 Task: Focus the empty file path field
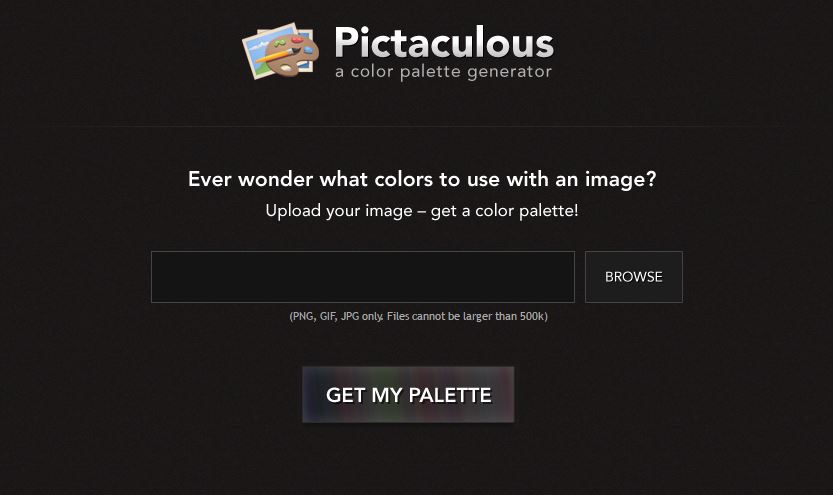(363, 277)
